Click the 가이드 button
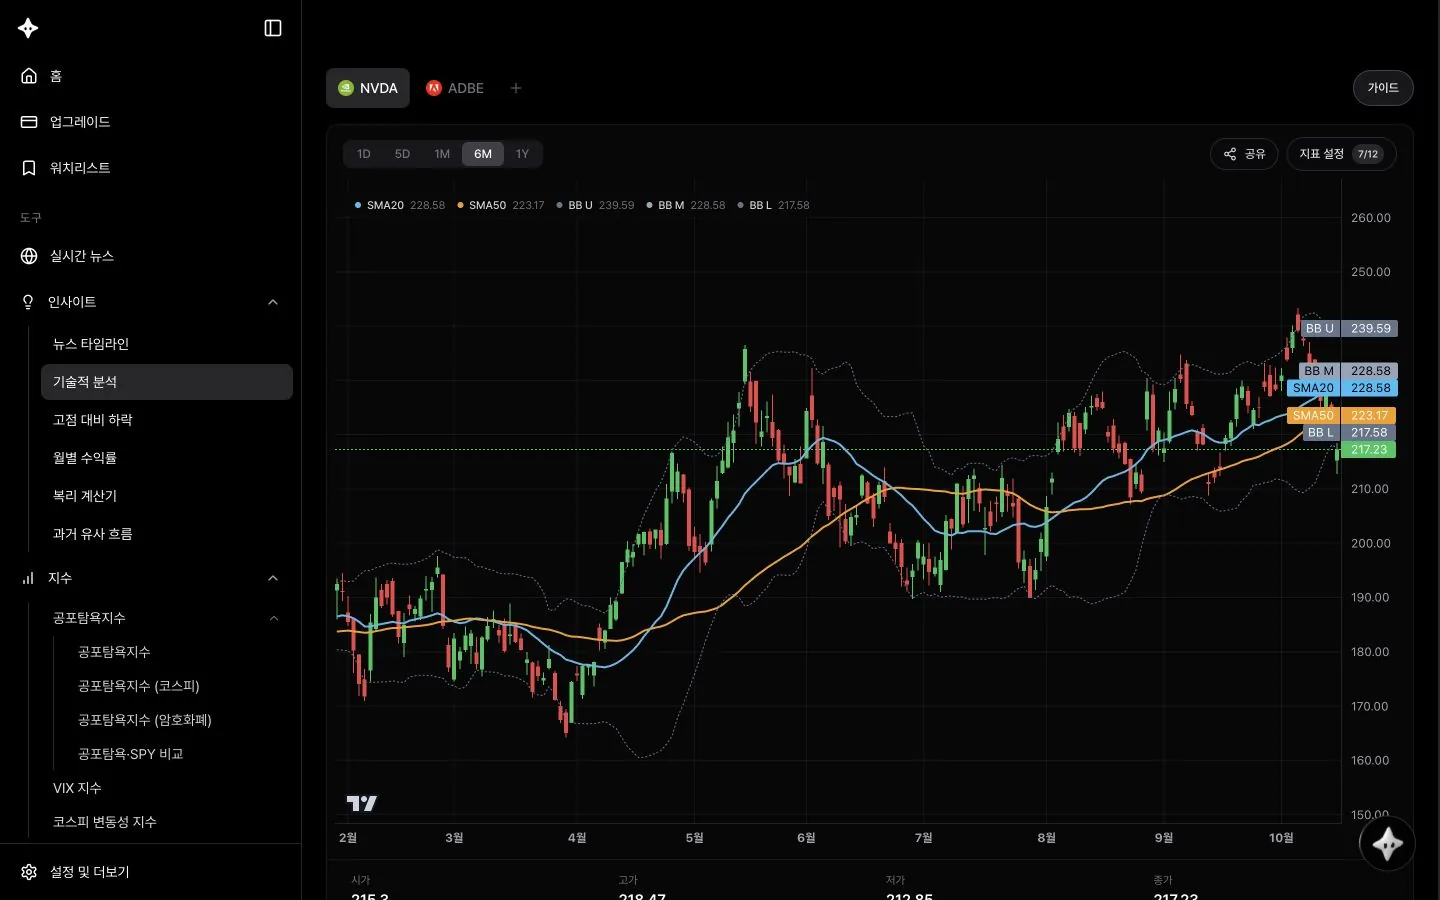Screen dimensions: 1440x900 tap(1383, 88)
